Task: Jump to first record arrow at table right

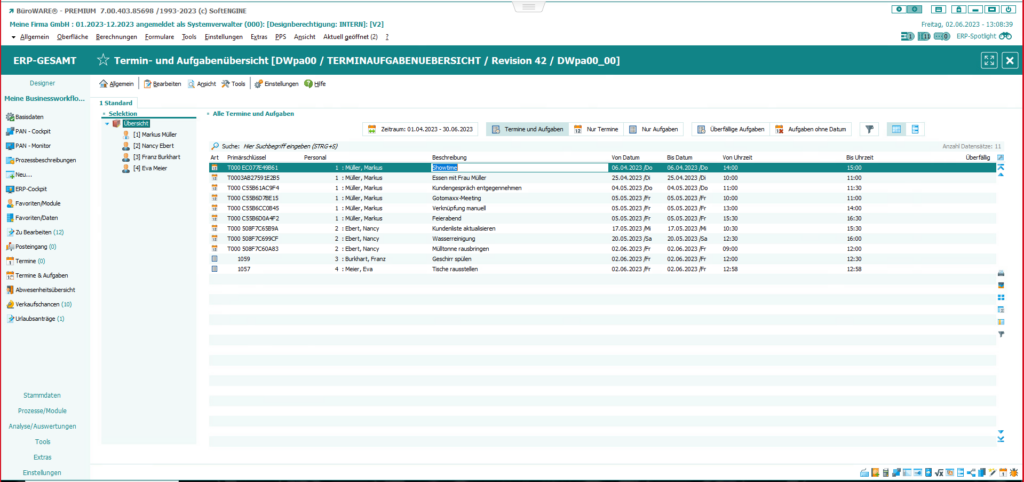Action: (x=1000, y=168)
